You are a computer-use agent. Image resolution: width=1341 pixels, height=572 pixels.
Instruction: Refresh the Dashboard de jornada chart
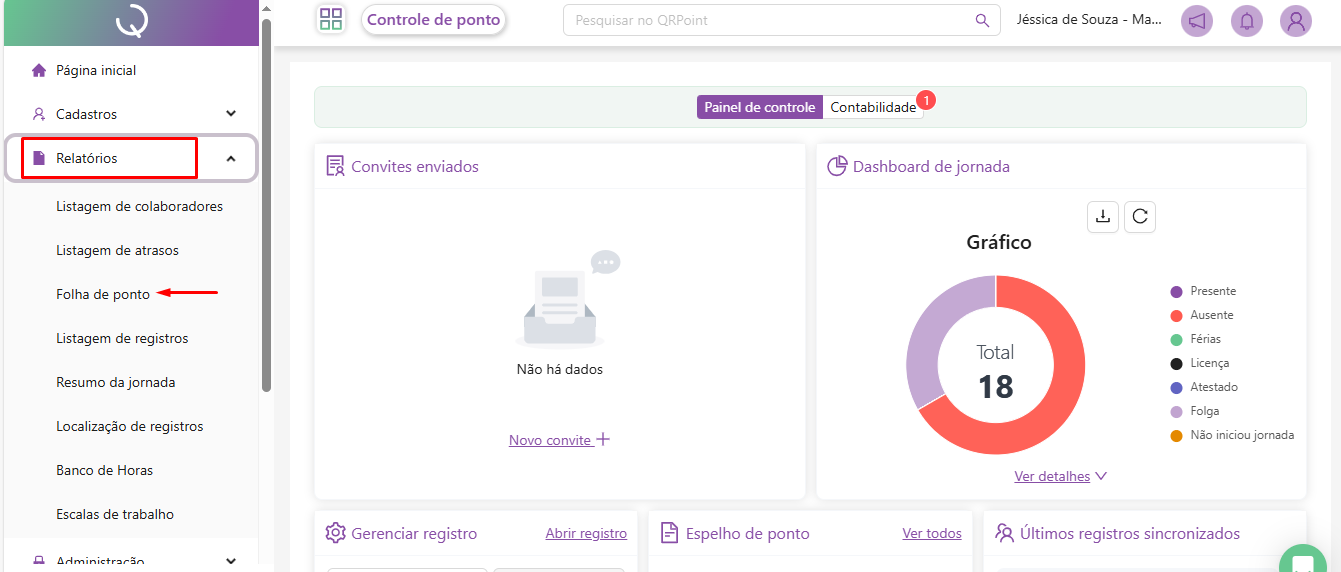coord(1140,217)
